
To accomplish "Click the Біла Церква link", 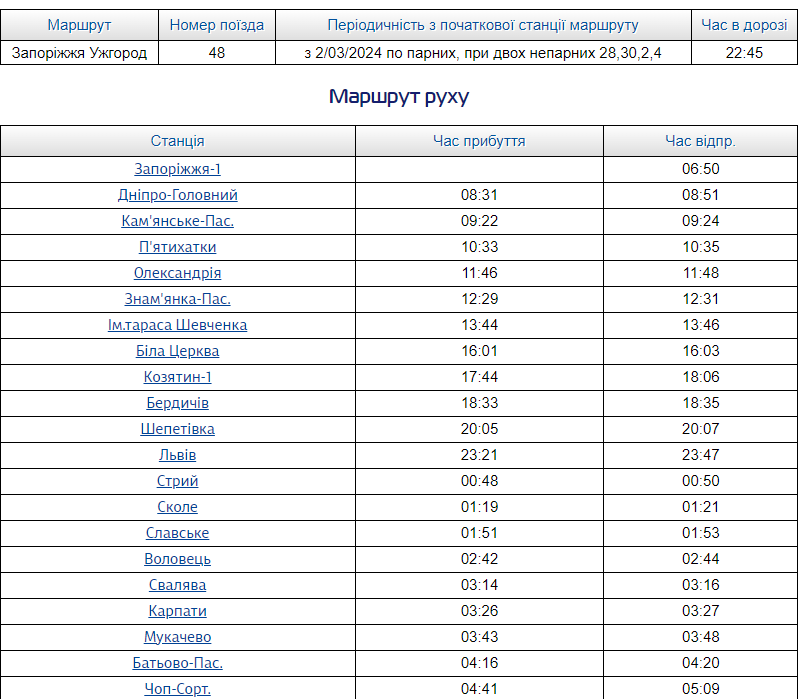I will click(x=177, y=351).
